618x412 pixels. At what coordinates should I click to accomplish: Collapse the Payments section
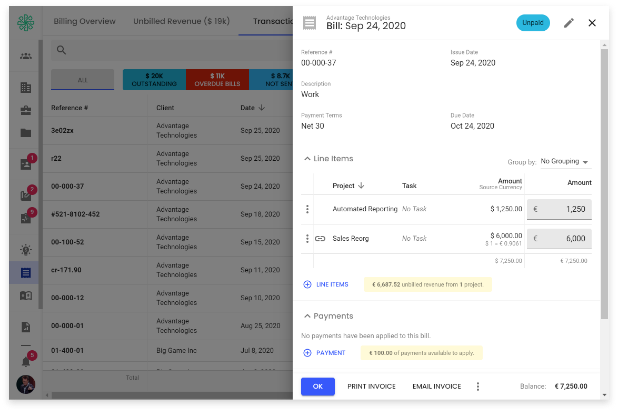pos(307,316)
